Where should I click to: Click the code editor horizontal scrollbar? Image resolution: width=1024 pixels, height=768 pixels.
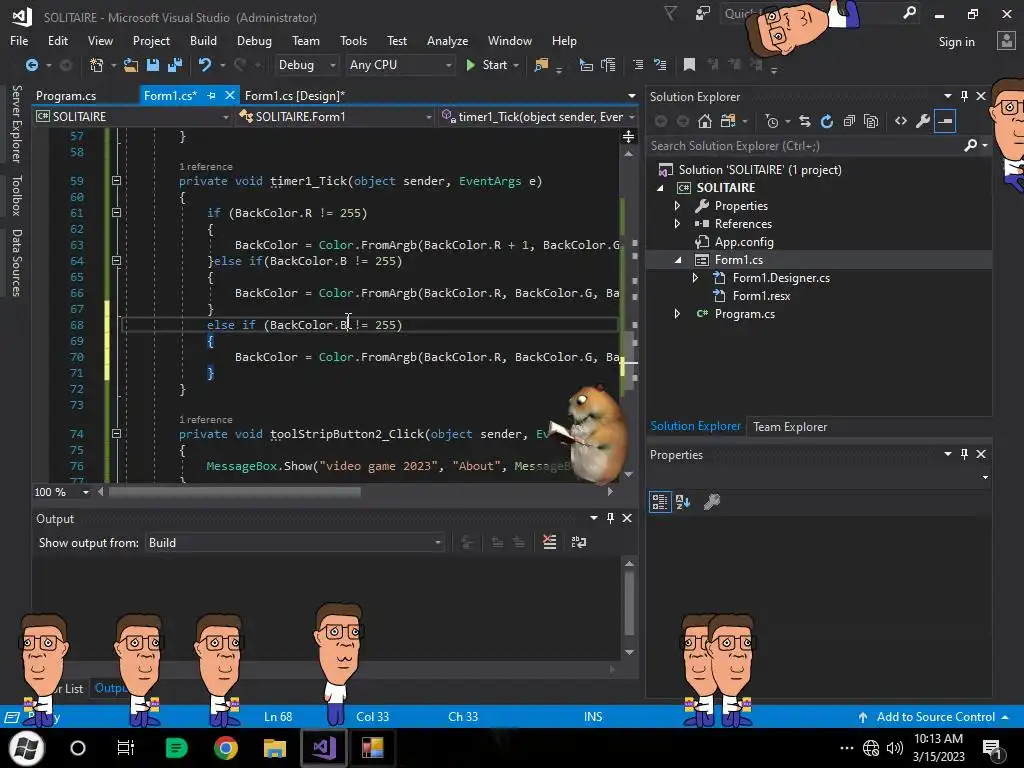tap(235, 492)
